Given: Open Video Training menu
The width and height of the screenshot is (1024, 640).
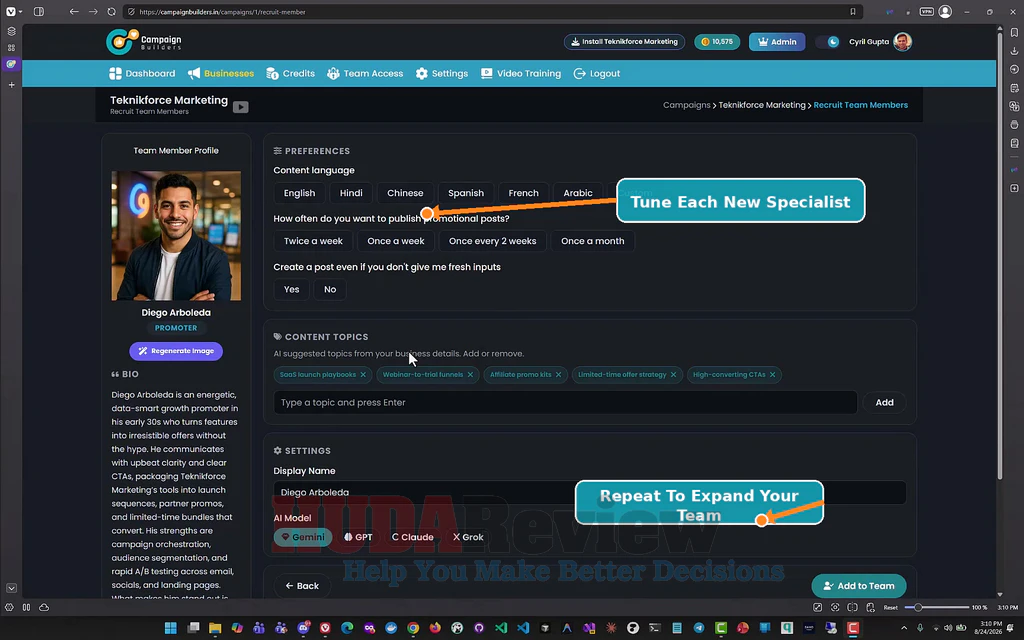Looking at the screenshot, I should click(x=521, y=74).
